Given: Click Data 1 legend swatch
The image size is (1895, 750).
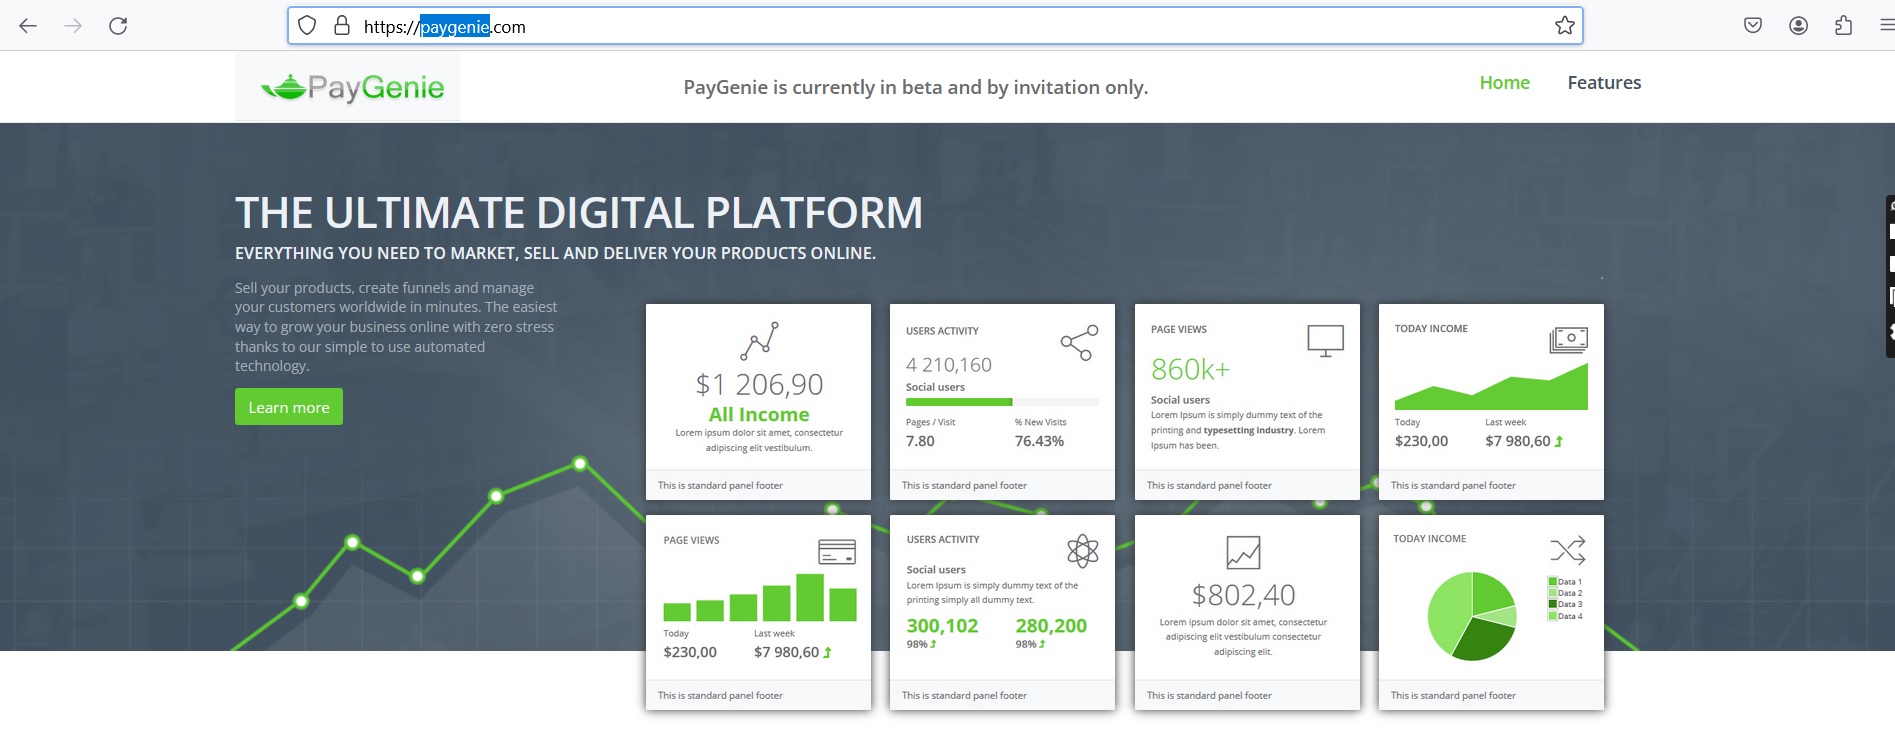Looking at the screenshot, I should click(x=1553, y=582).
